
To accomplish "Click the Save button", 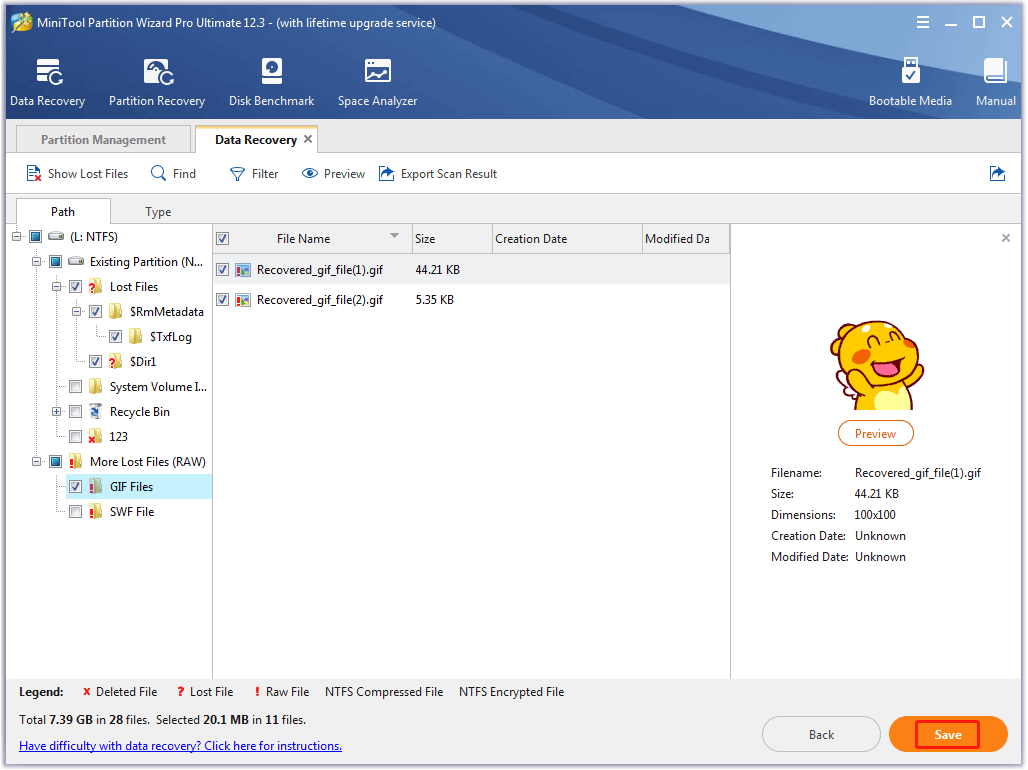I will [947, 734].
